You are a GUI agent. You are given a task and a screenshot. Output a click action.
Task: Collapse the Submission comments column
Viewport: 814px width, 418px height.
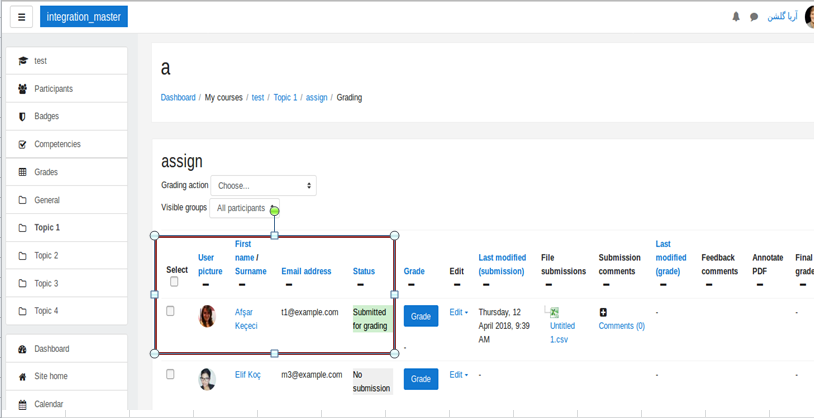click(606, 285)
